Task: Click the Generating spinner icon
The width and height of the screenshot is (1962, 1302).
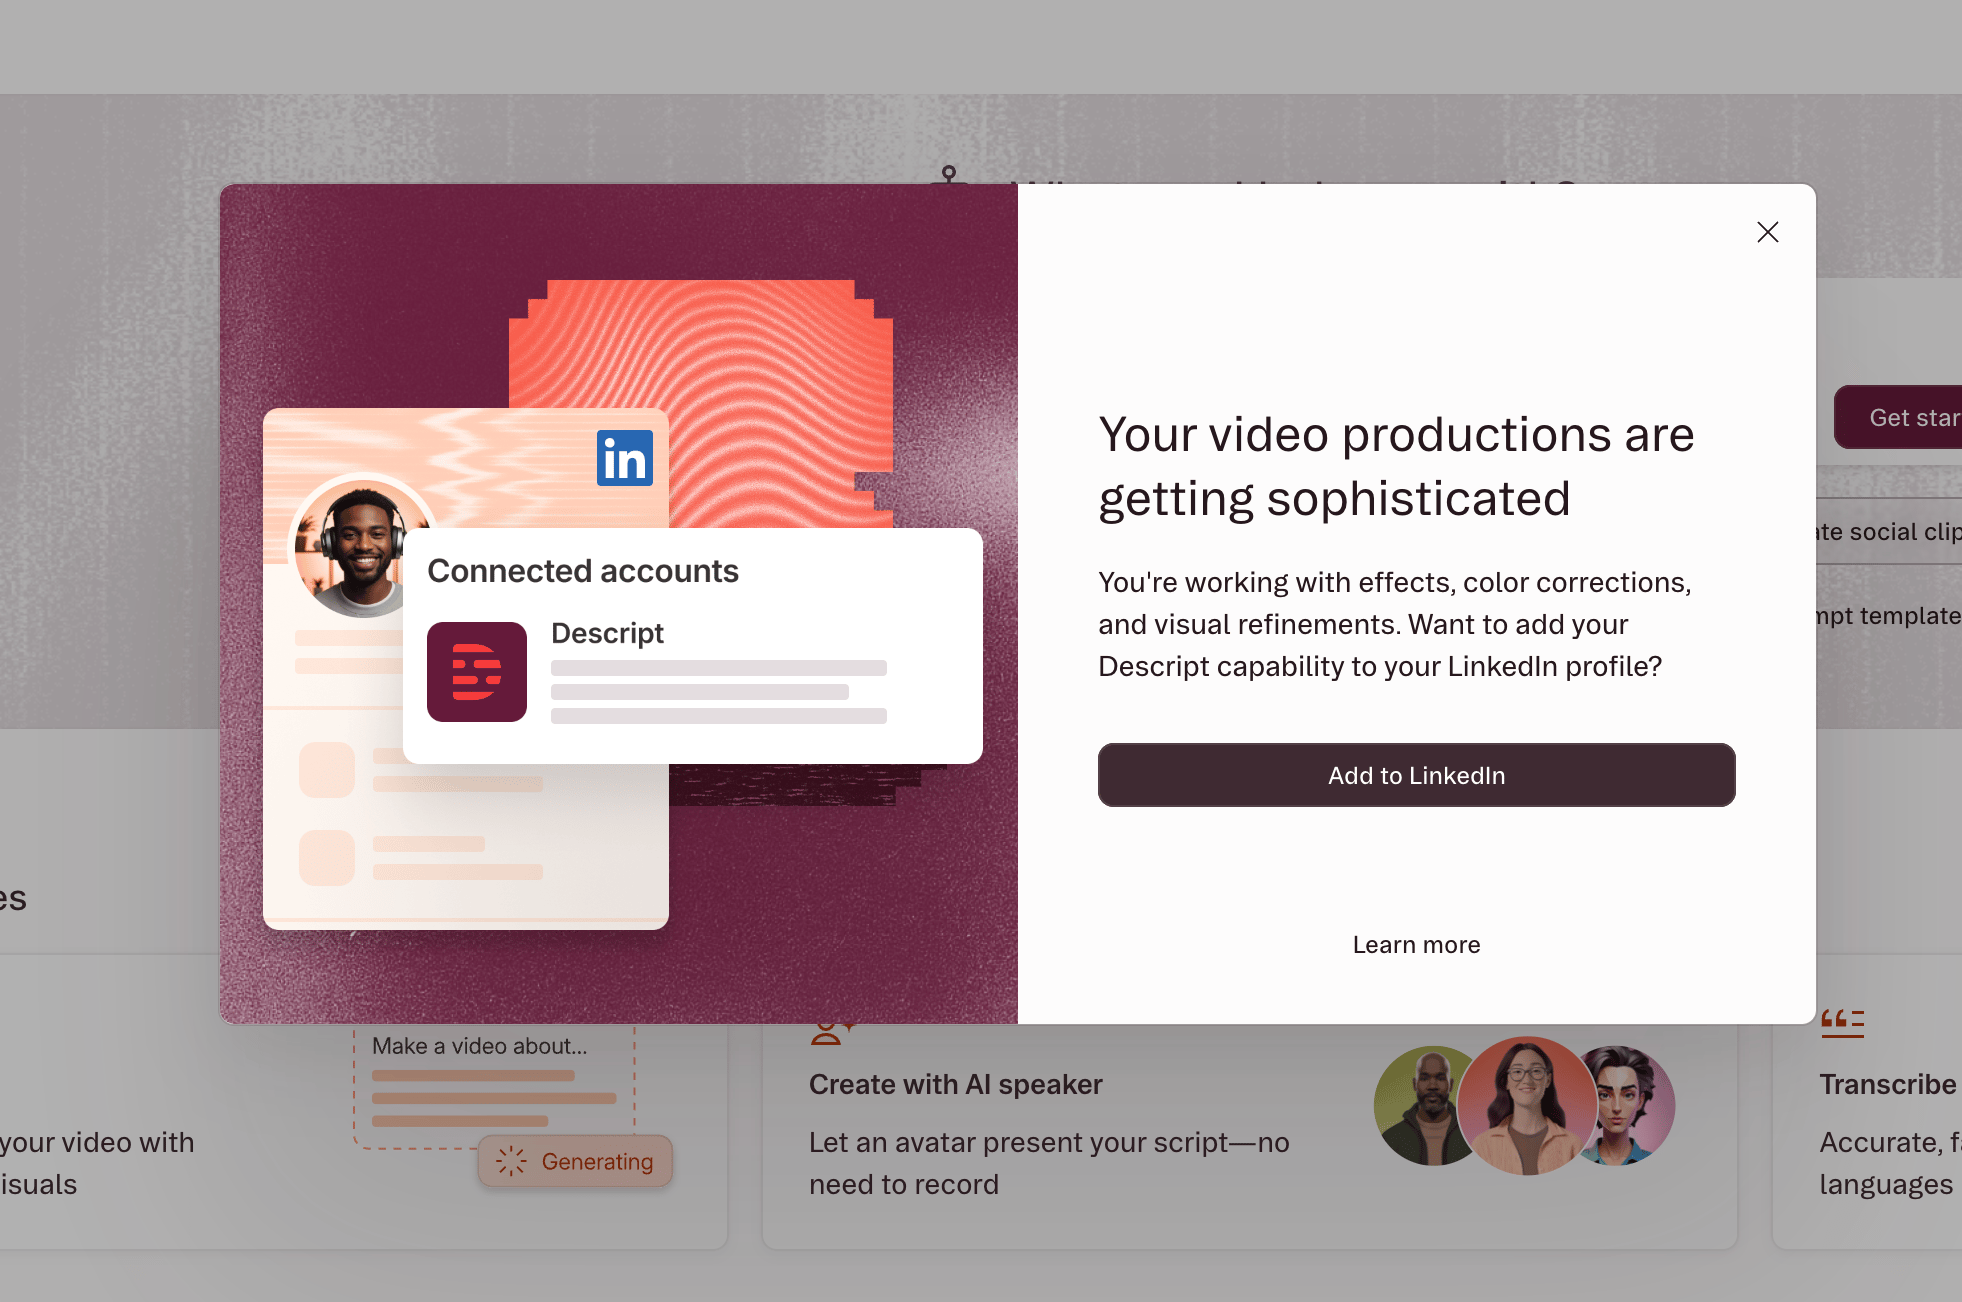Action: [x=511, y=1161]
